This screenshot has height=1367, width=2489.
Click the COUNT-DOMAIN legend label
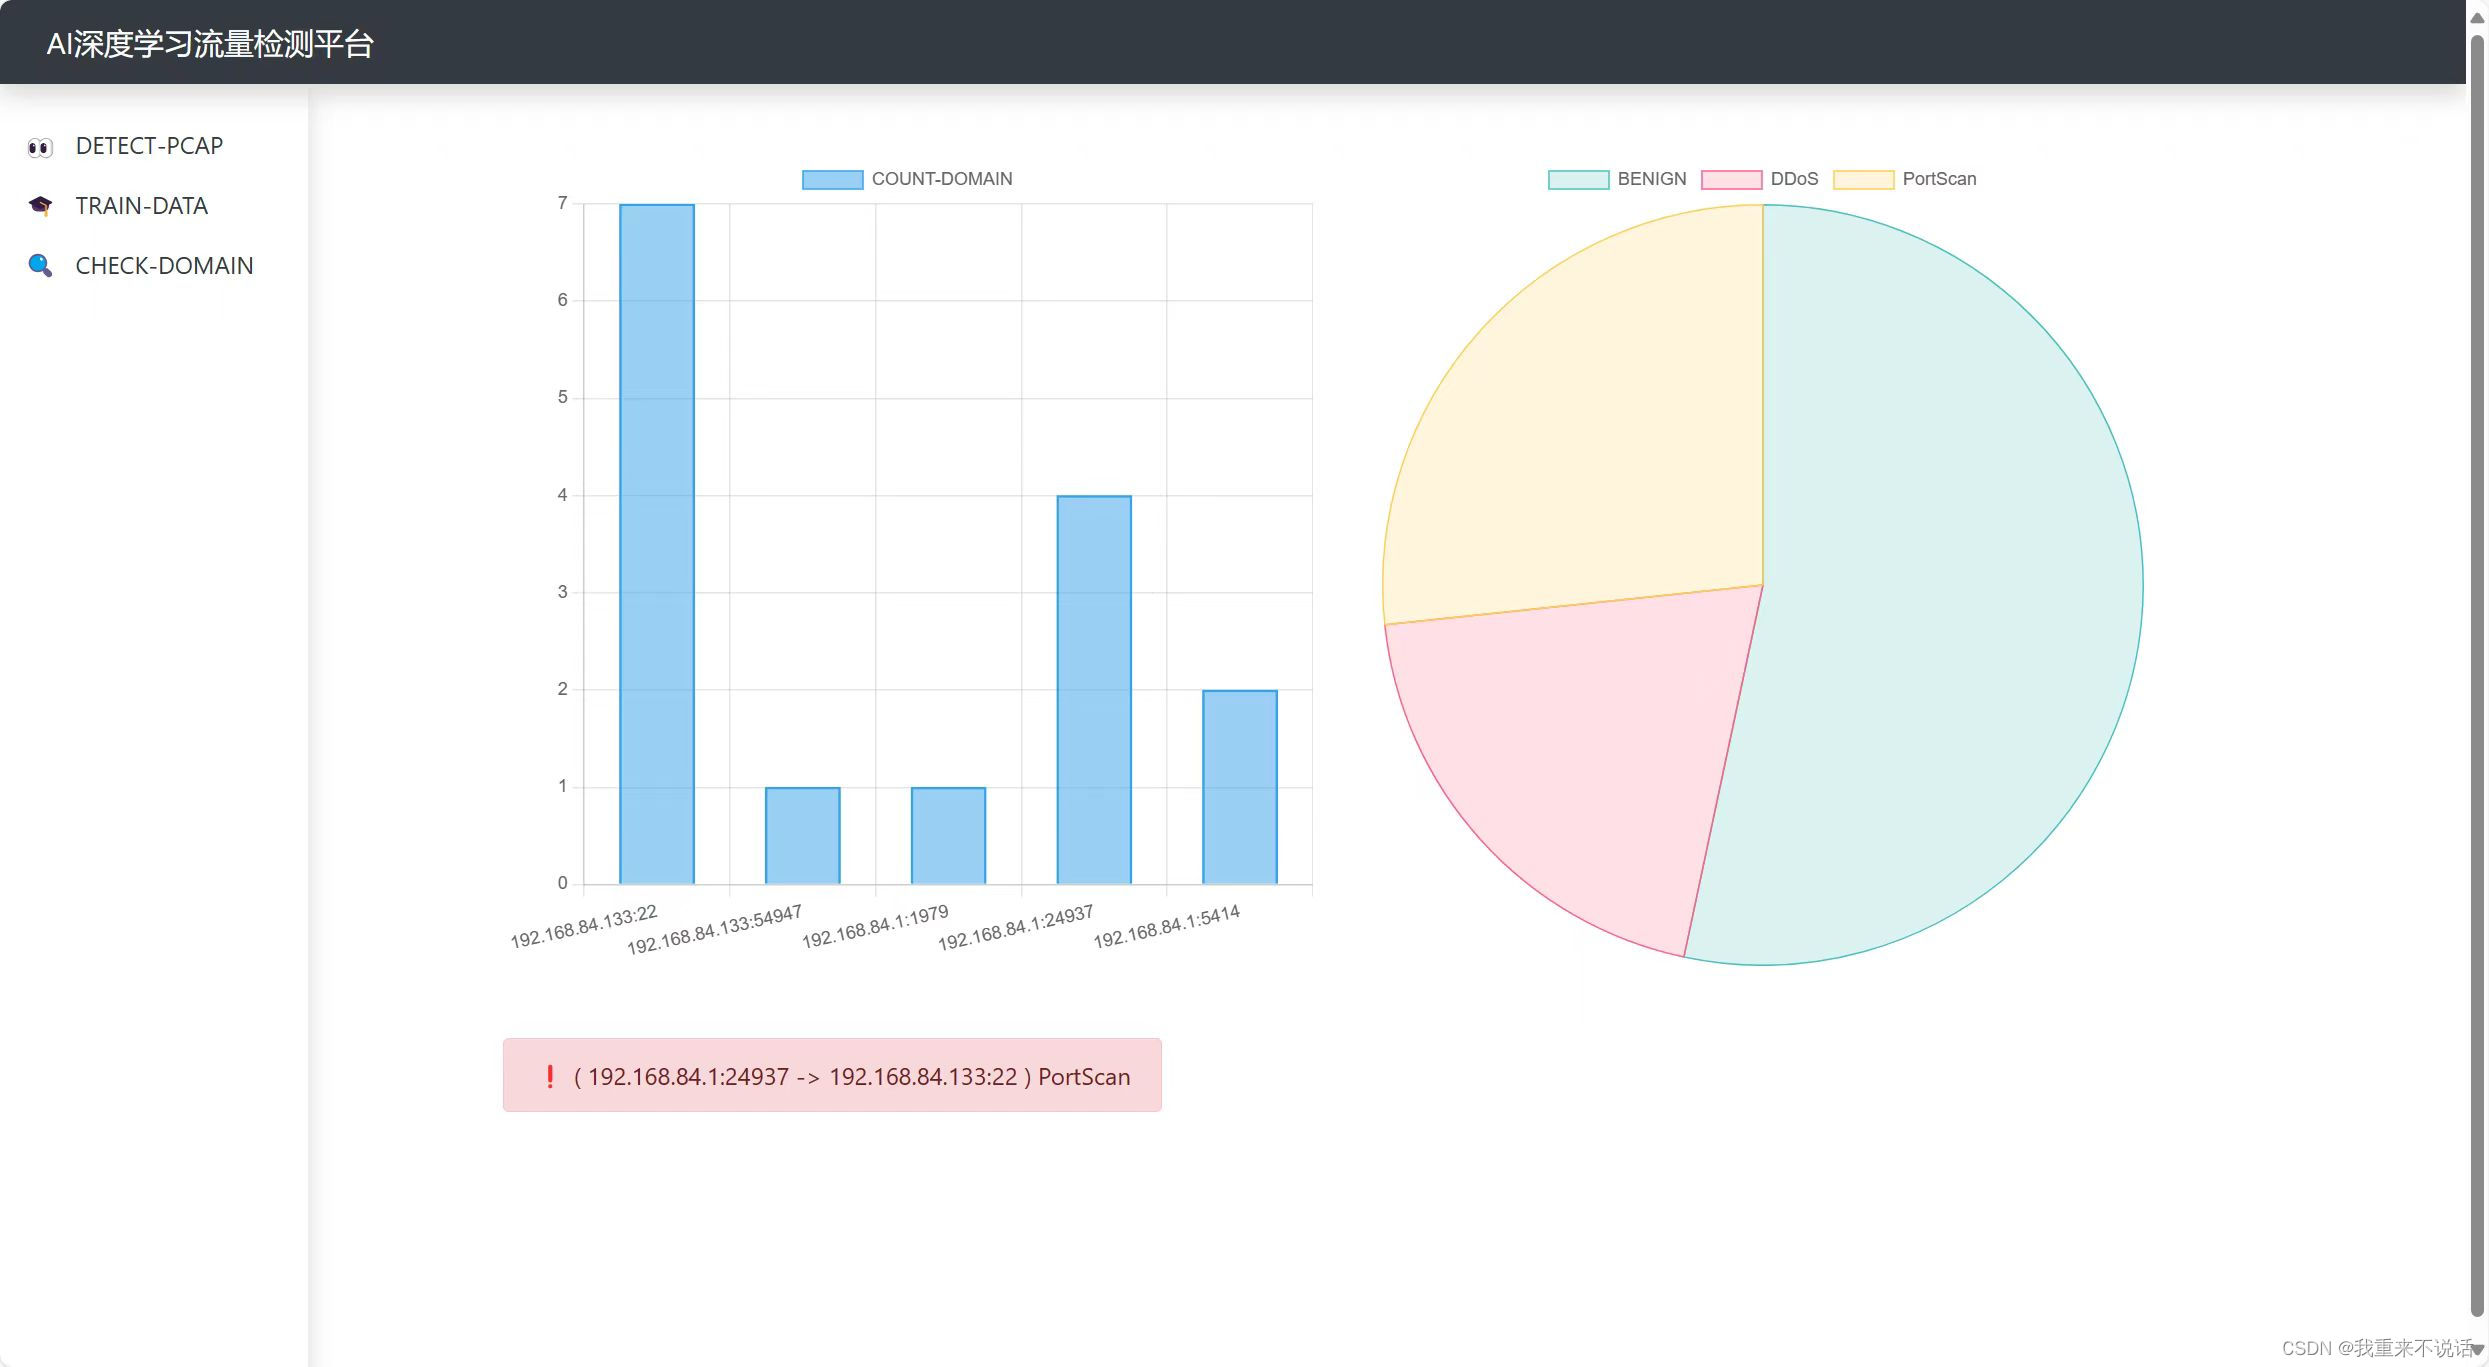pos(942,179)
